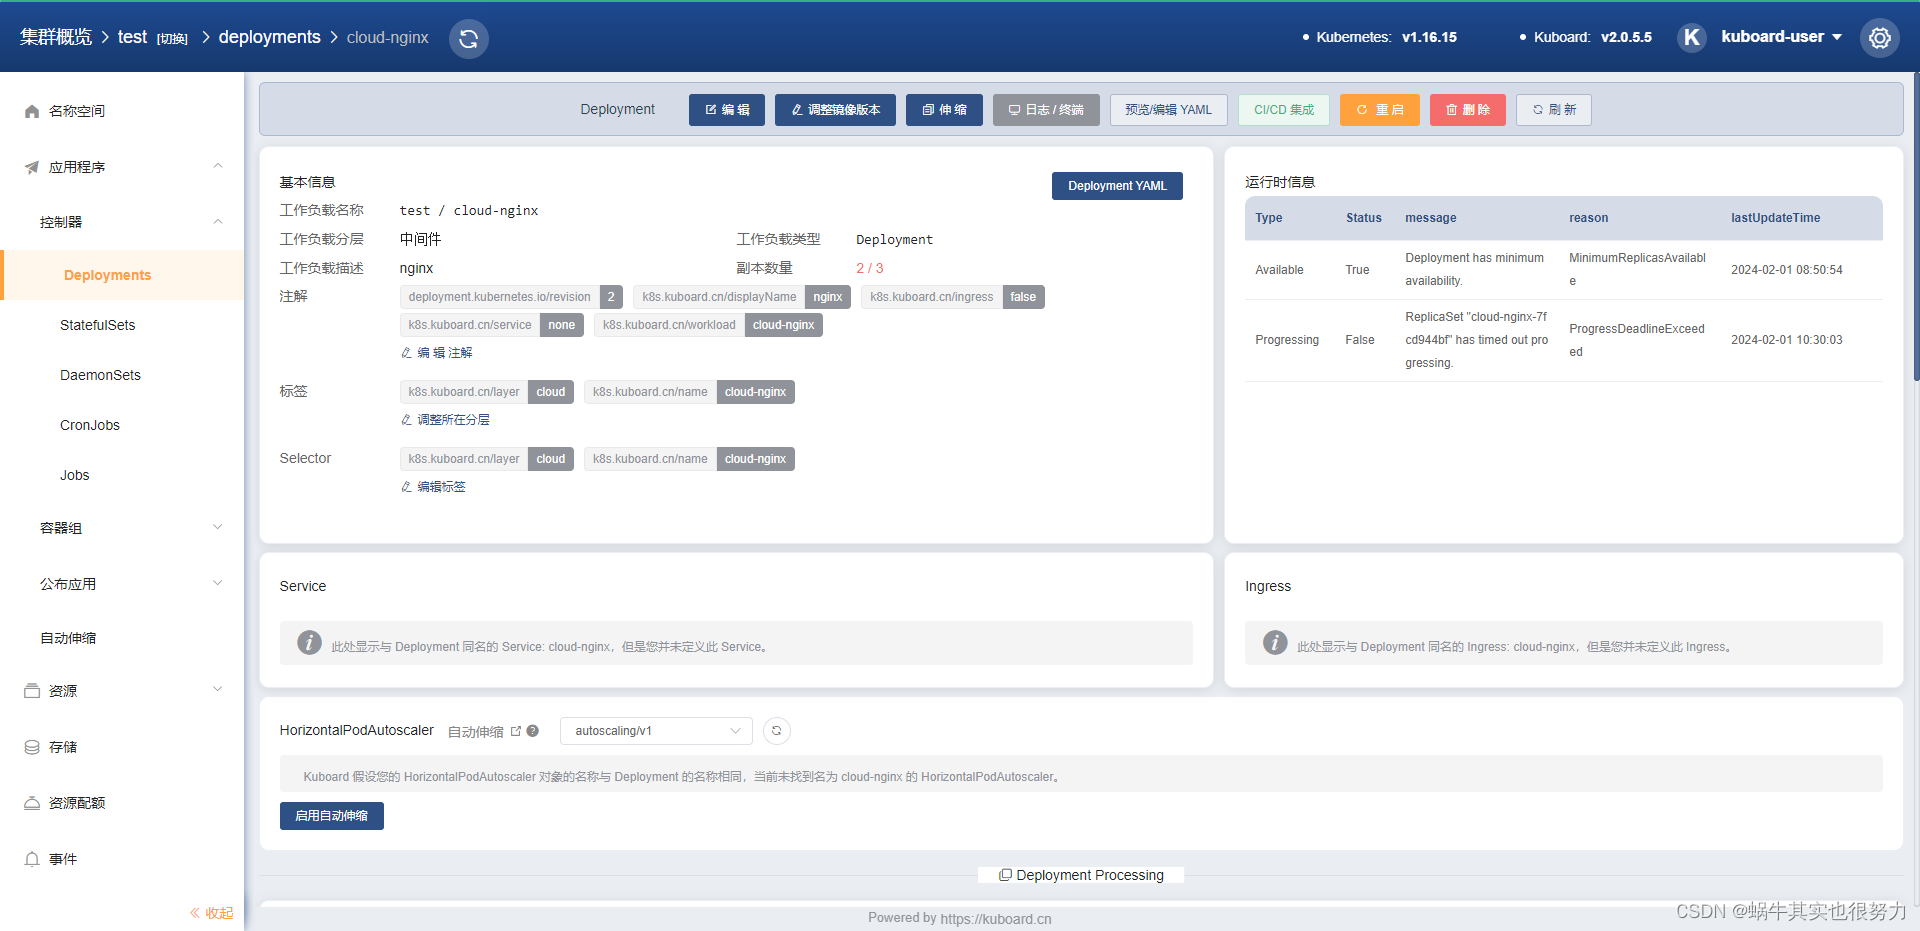Select StatefulSets in sidebar
1920x931 pixels.
click(122, 325)
